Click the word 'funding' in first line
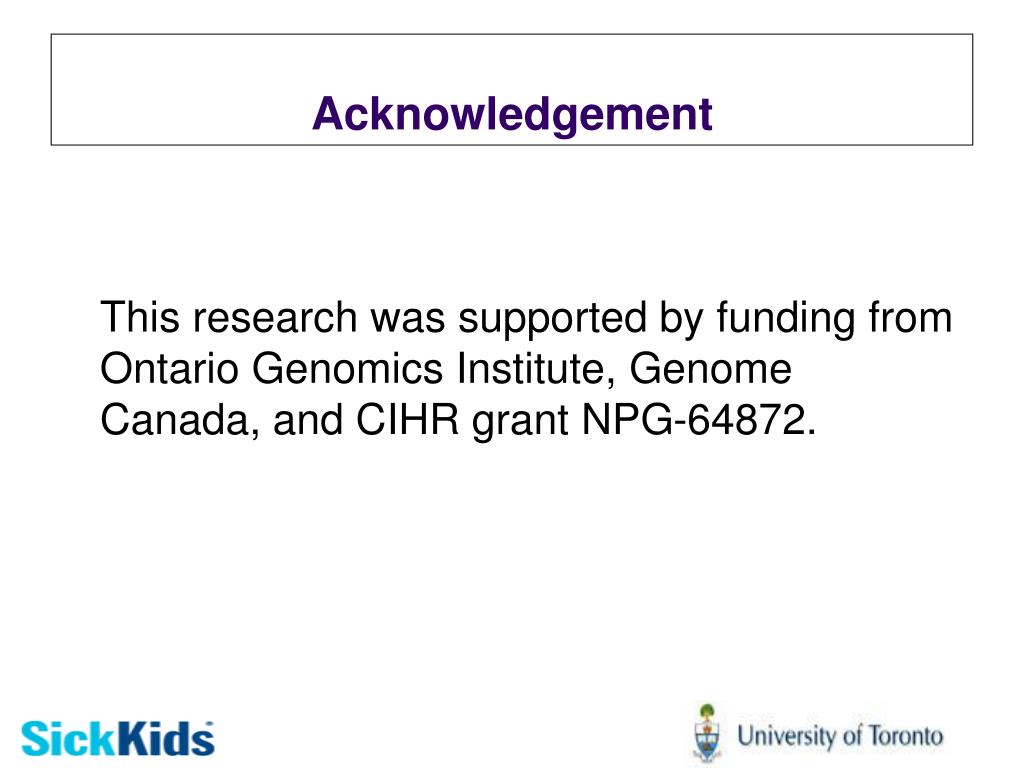This screenshot has width=1024, height=768. 786,319
